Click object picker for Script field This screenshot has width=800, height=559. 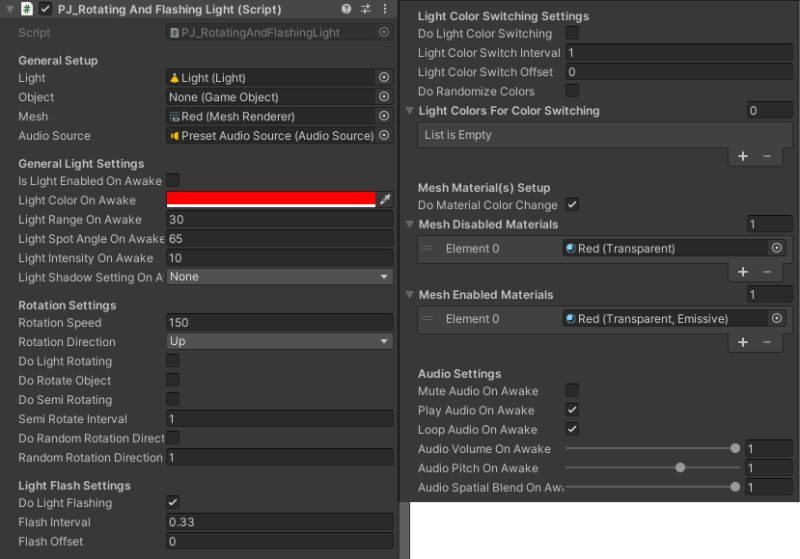(x=384, y=32)
